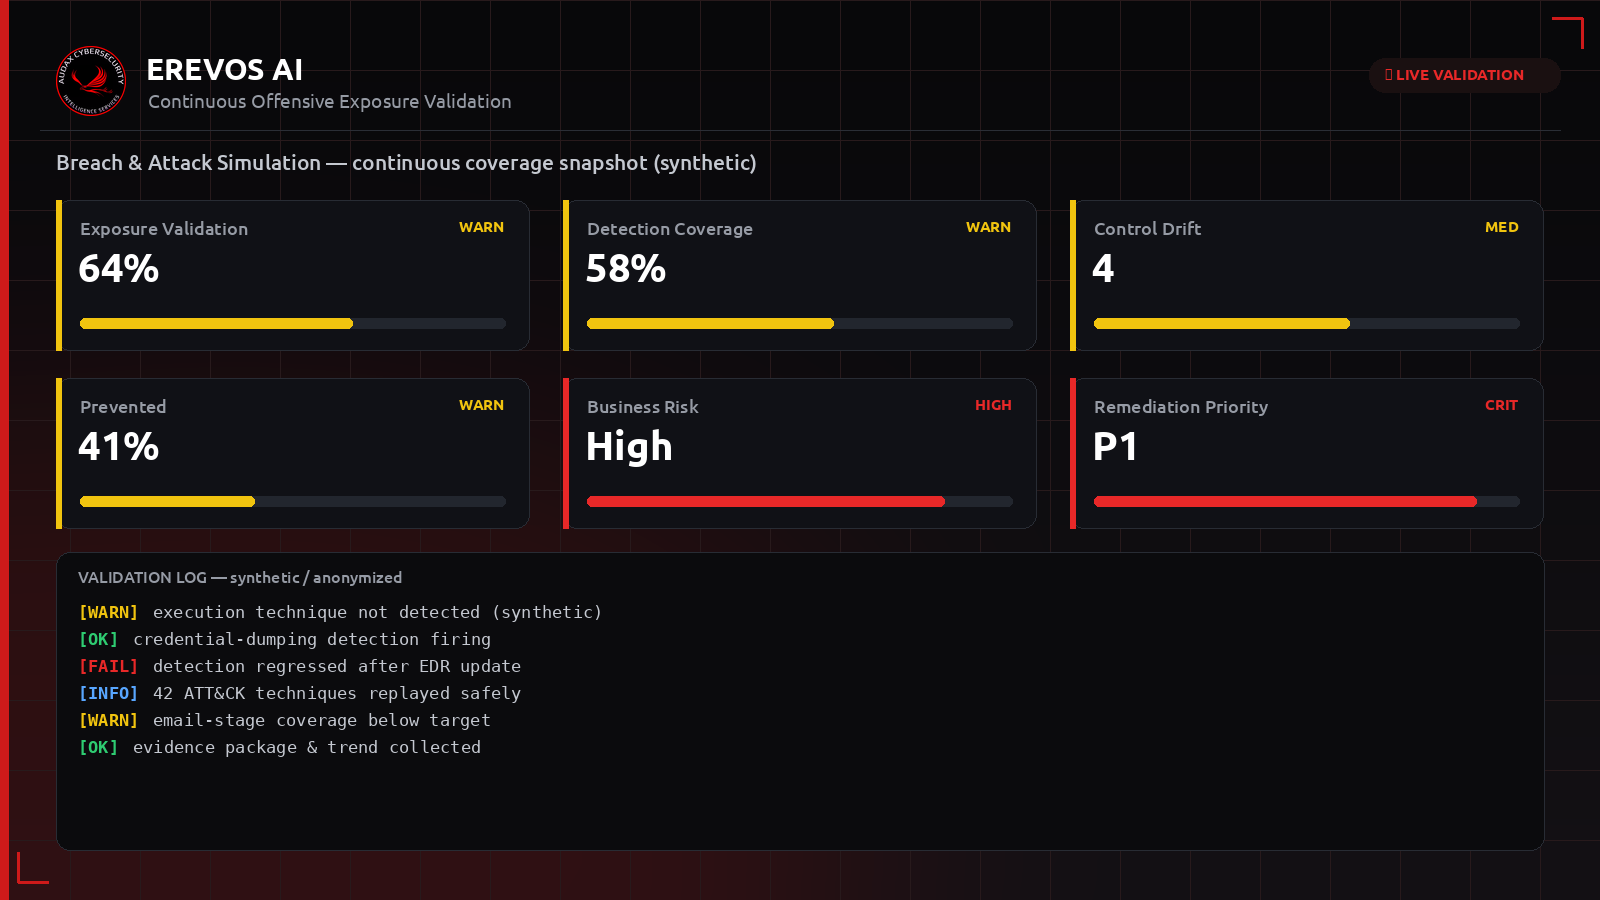
Task: Open the Detection Coverage card title
Action: pyautogui.click(x=670, y=229)
